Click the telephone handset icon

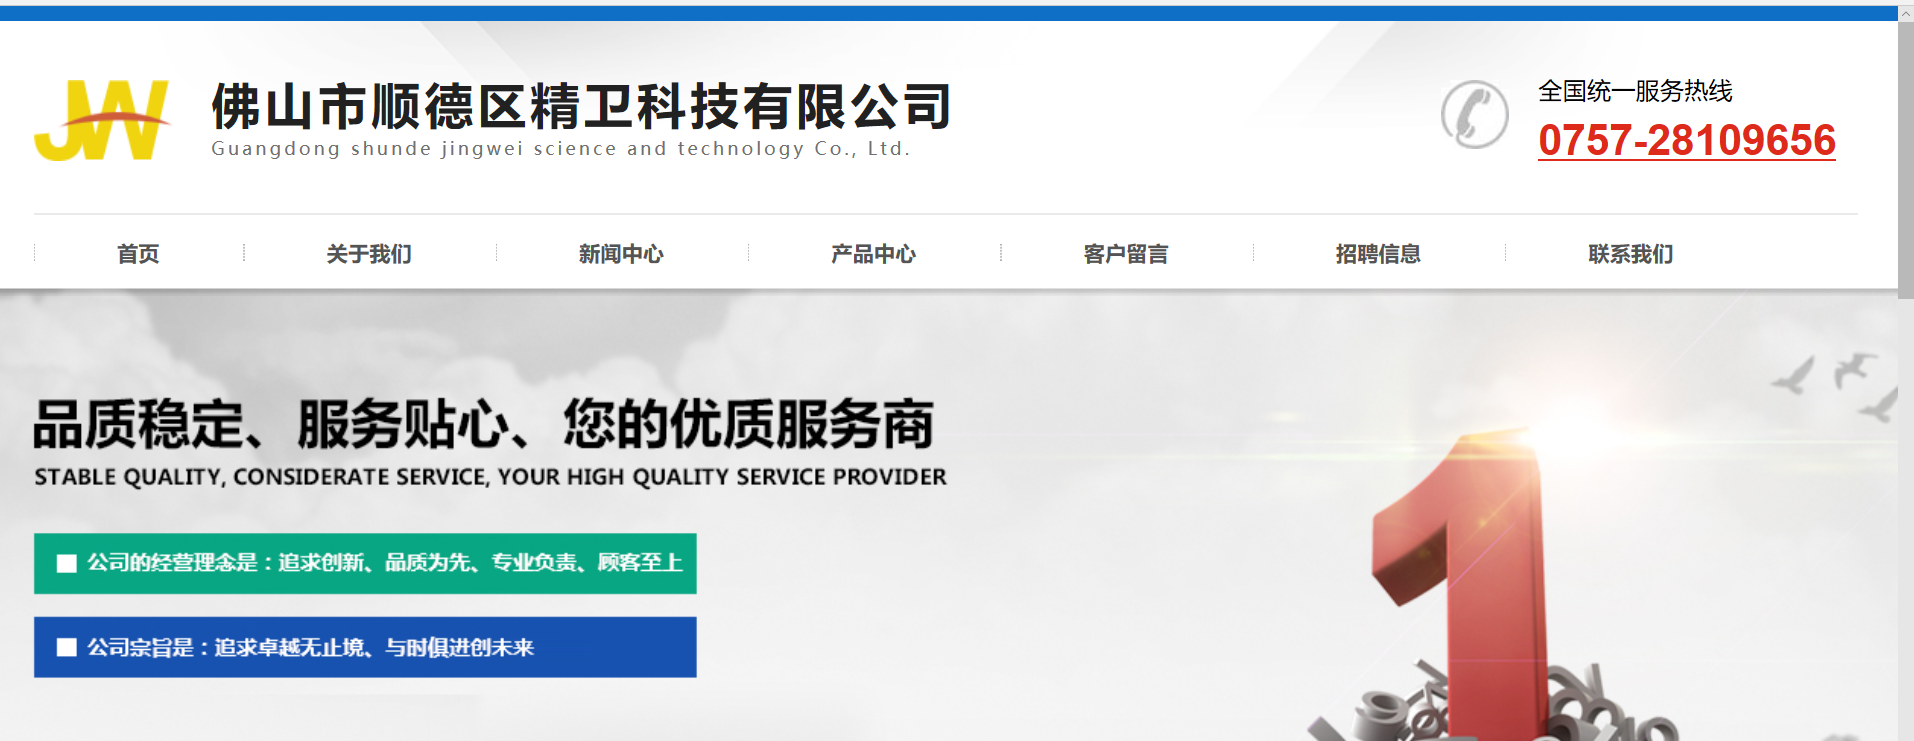[x=1474, y=115]
